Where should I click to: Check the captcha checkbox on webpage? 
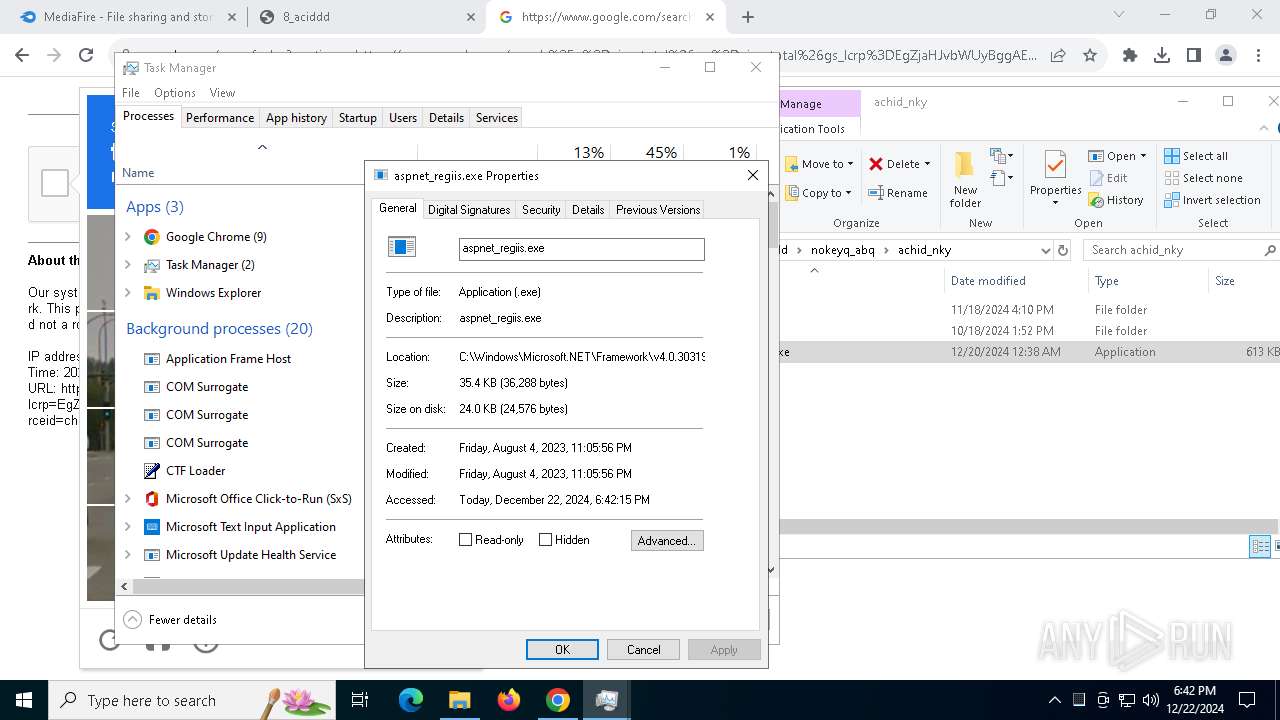point(55,183)
